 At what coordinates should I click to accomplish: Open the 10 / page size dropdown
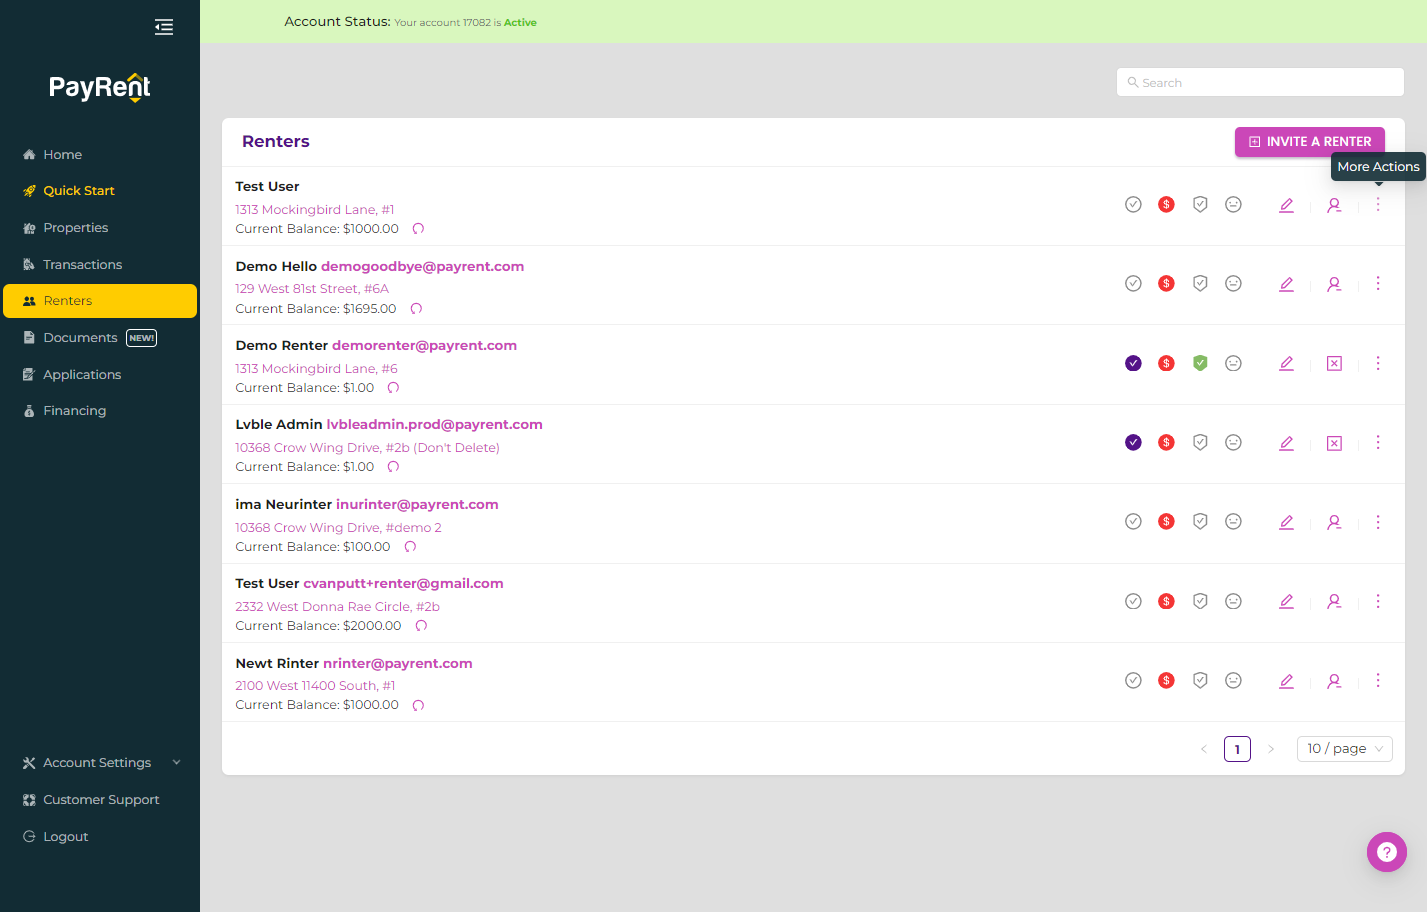click(1344, 749)
